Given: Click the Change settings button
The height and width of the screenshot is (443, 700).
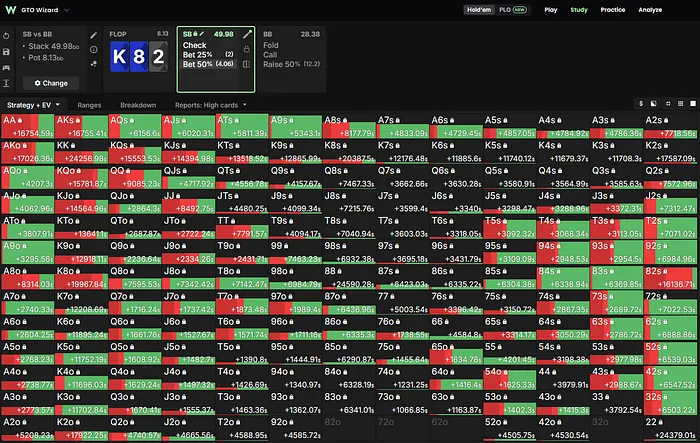Looking at the screenshot, I should (51, 83).
